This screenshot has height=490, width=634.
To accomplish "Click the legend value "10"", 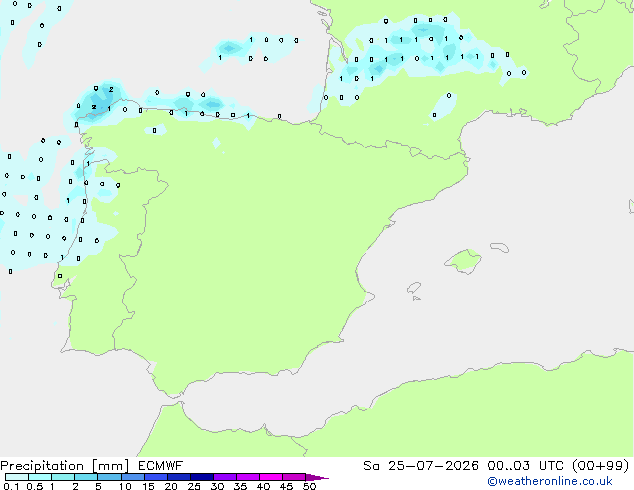I will 125,486.
